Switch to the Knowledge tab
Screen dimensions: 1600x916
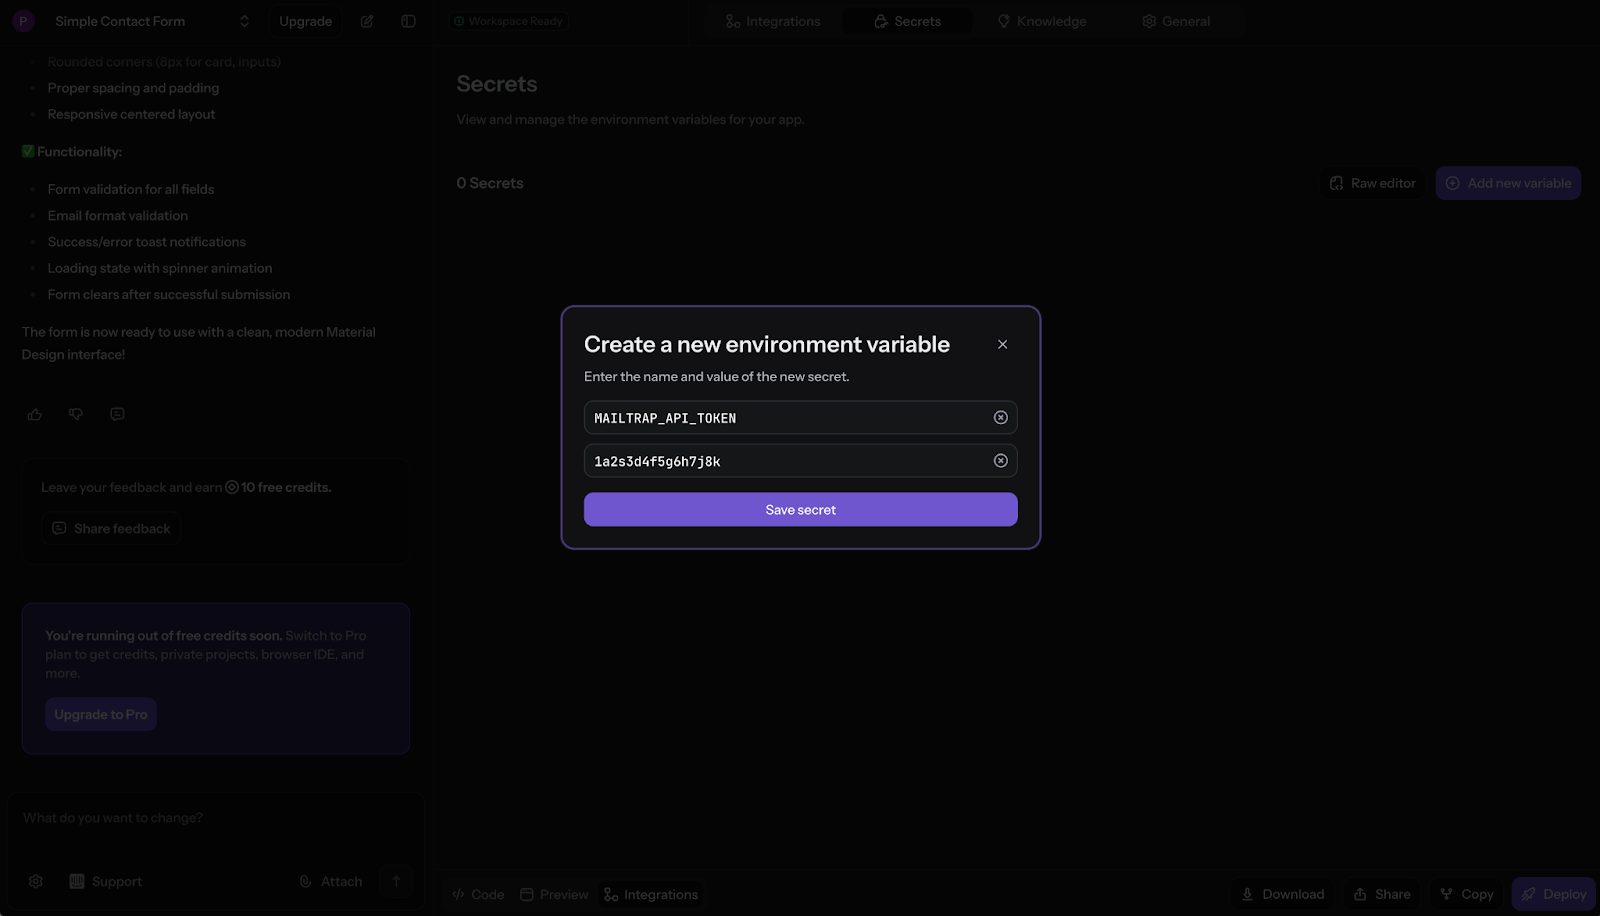click(x=1042, y=20)
